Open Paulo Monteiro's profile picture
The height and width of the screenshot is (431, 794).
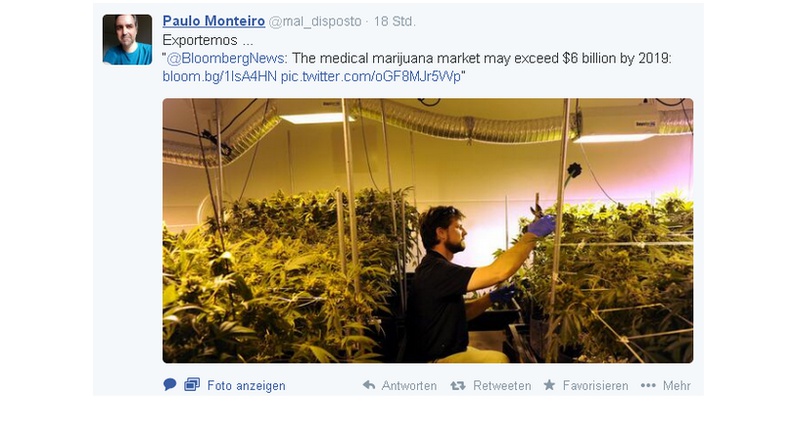(x=127, y=40)
